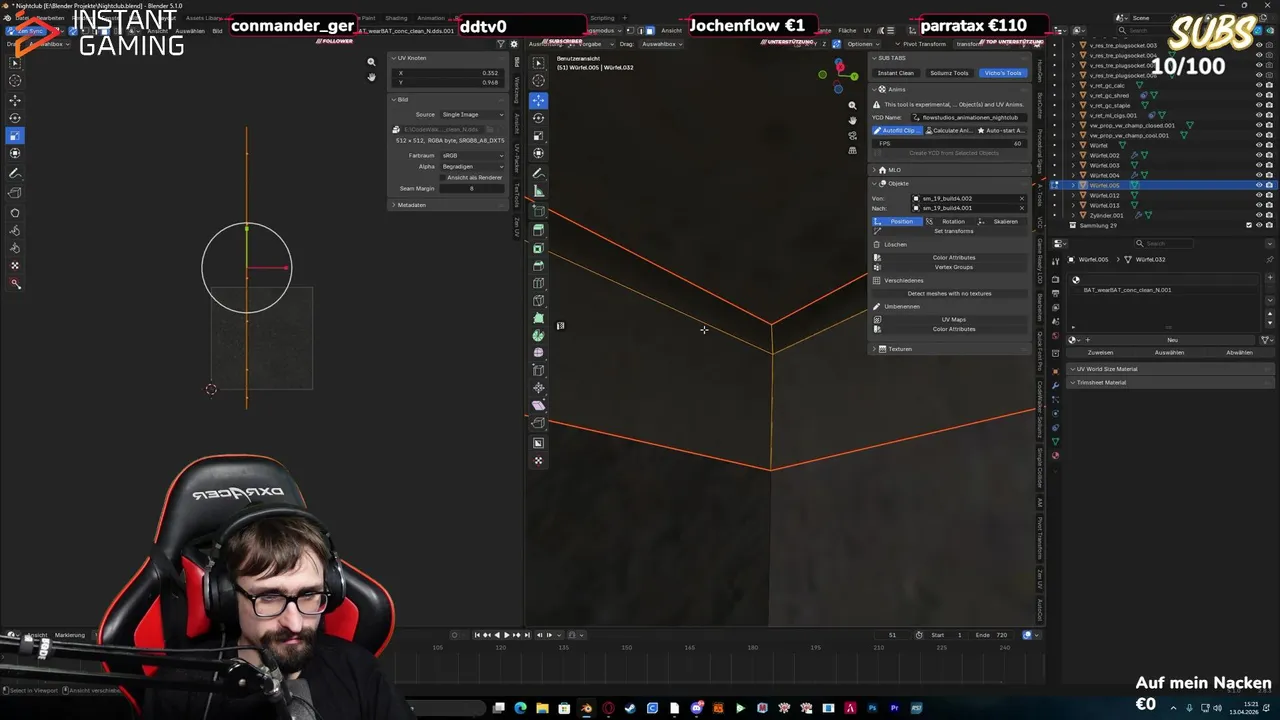Screen dimensions: 1280x720
Task: Click the pan hand in UV editor
Action: pyautogui.click(x=371, y=77)
